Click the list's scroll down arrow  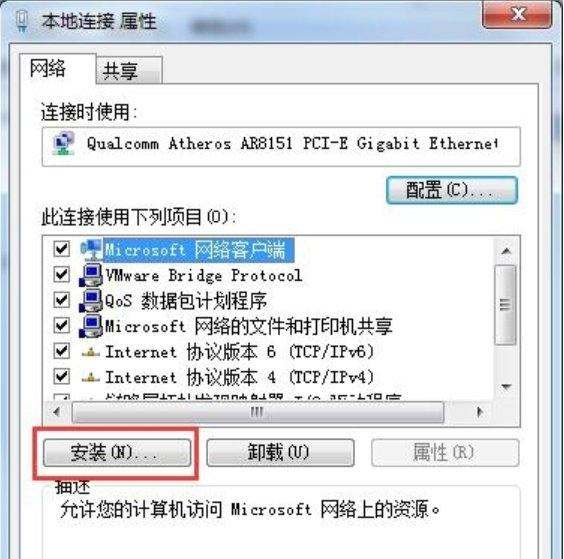506,387
